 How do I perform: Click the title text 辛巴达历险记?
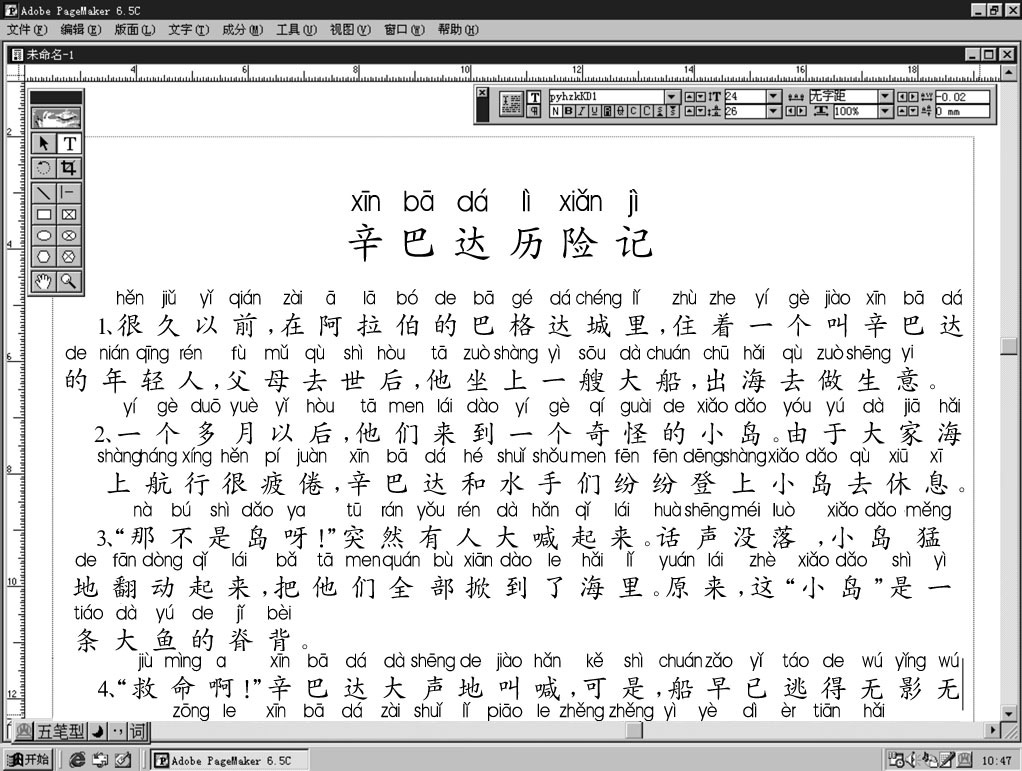500,242
